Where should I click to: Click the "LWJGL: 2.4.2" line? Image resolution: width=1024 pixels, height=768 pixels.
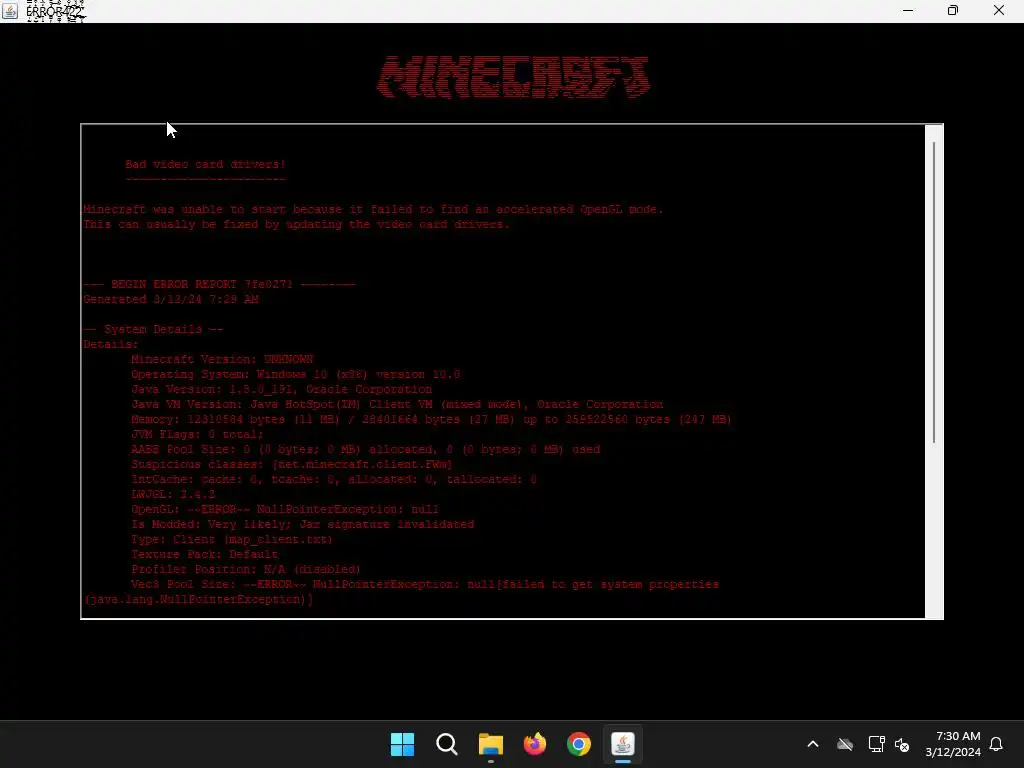coord(173,494)
